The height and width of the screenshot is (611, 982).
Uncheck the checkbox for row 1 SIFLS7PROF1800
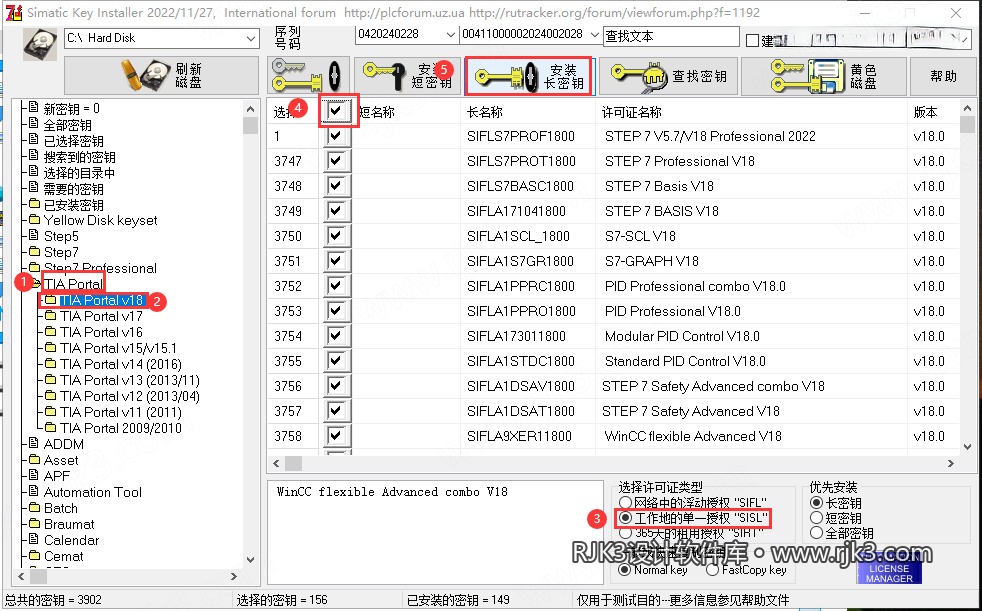click(x=337, y=136)
